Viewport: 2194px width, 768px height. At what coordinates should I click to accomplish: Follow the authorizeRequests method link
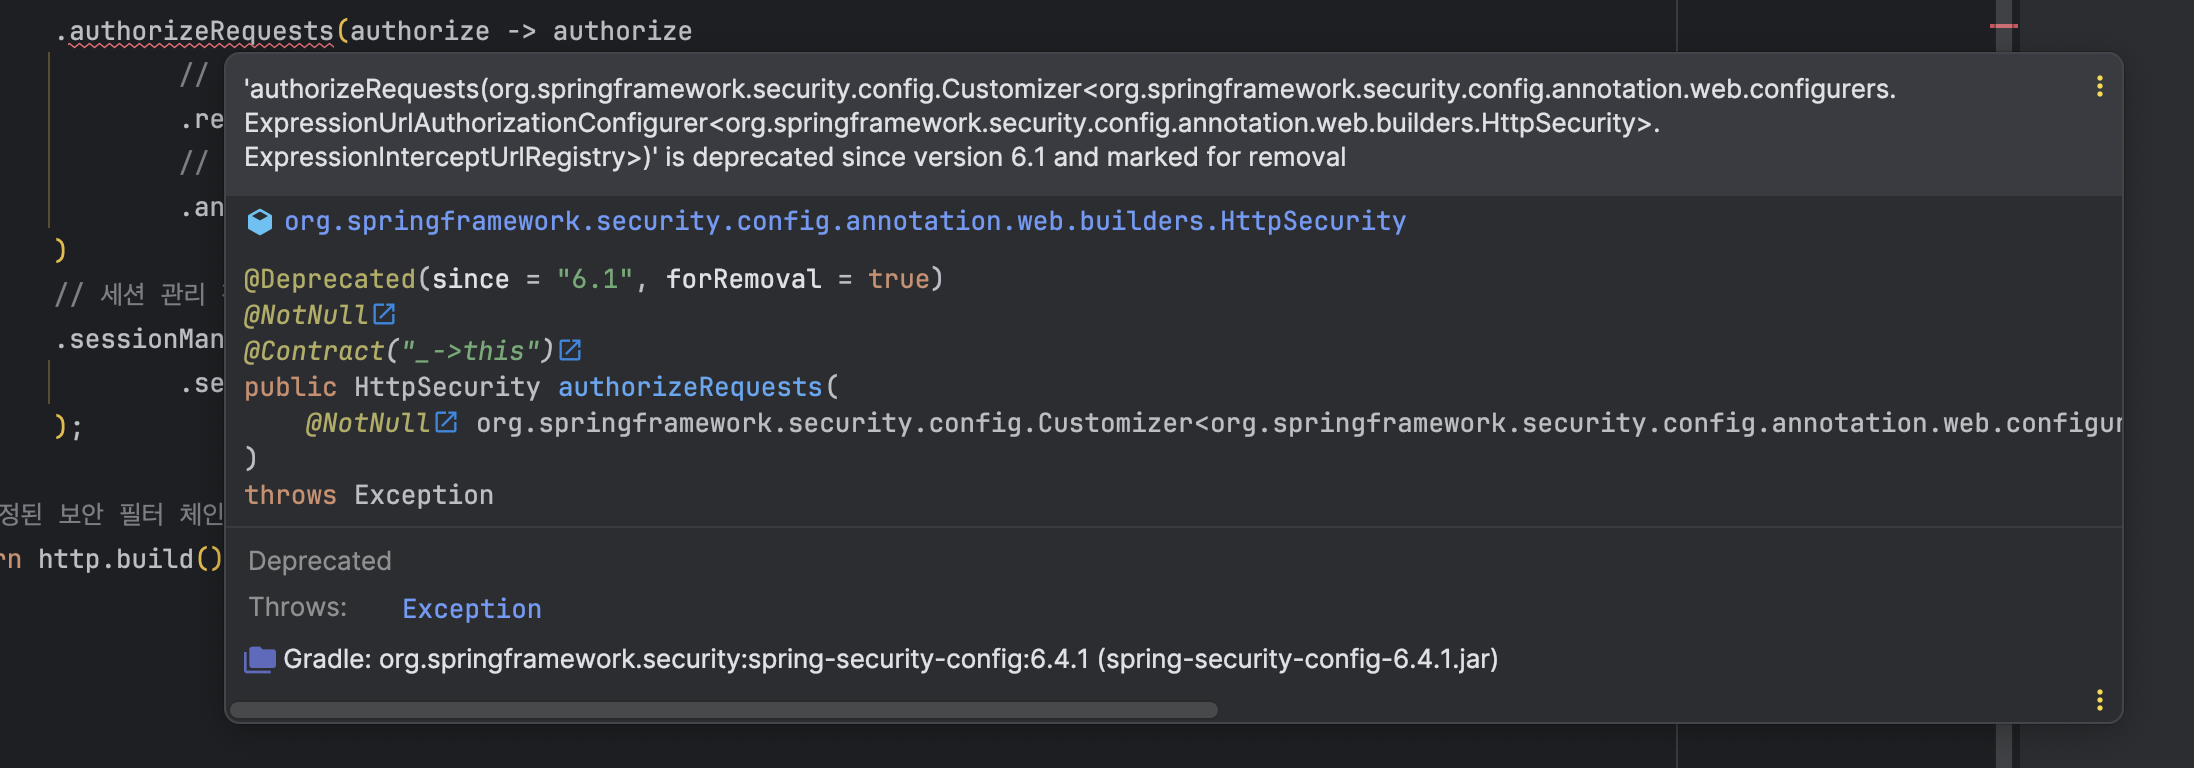(690, 387)
